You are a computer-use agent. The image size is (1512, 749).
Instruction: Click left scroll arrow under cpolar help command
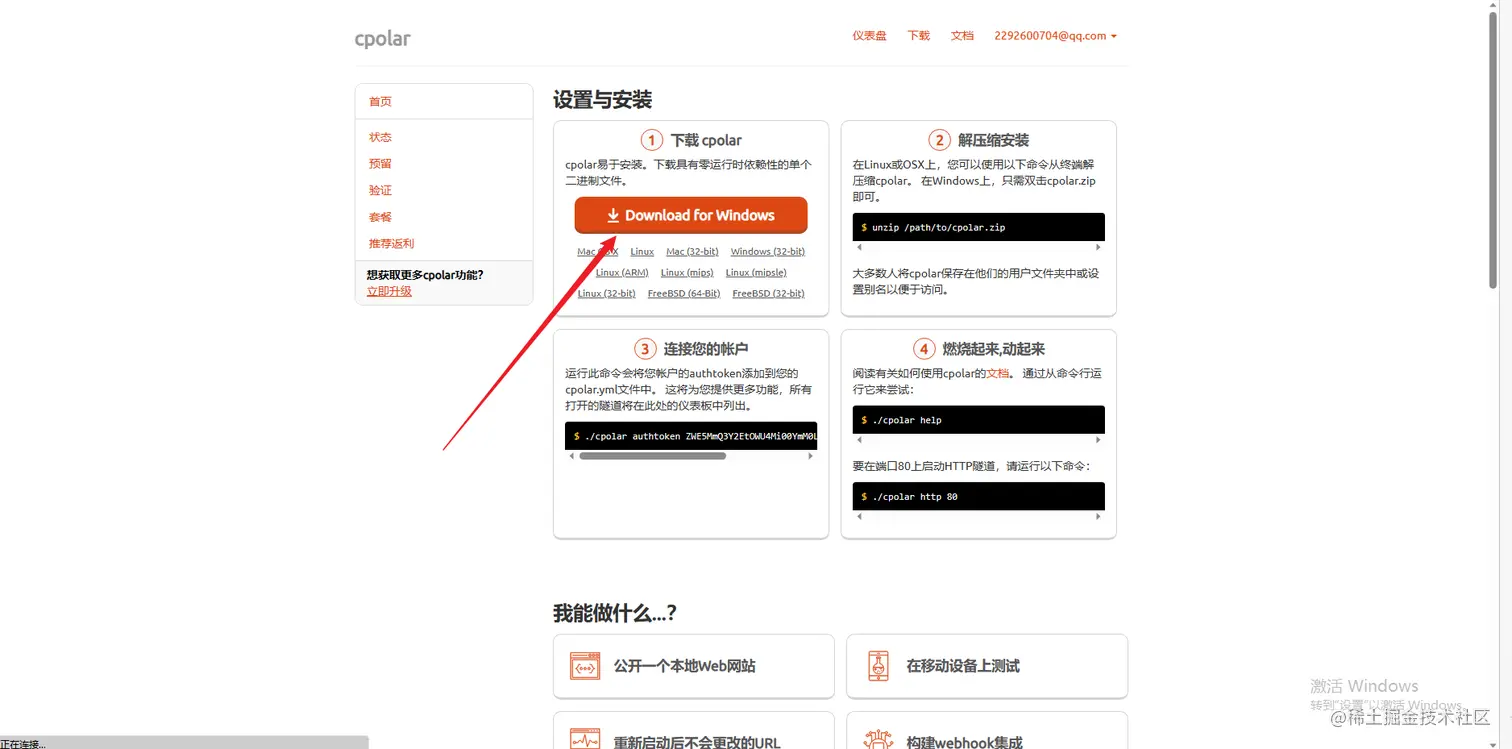pos(859,440)
